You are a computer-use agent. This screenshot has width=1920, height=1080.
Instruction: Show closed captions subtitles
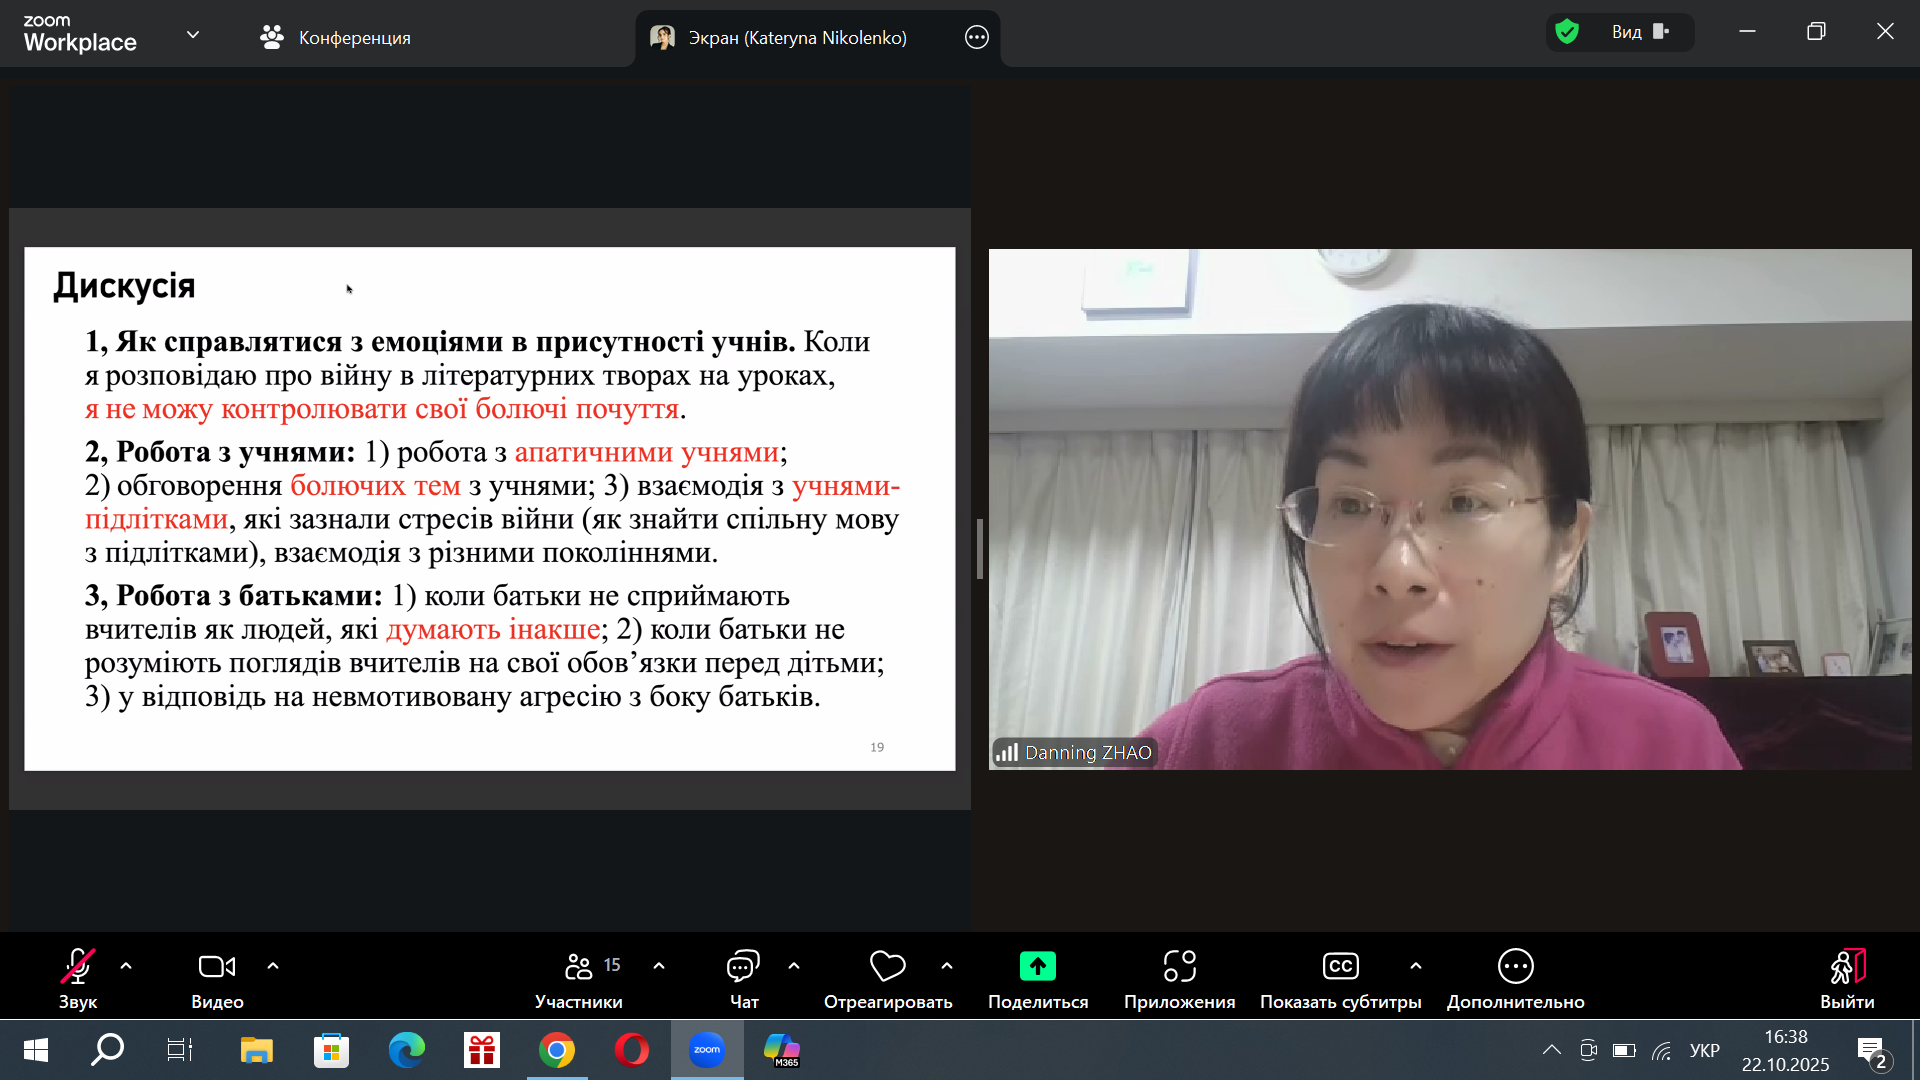[x=1340, y=967]
